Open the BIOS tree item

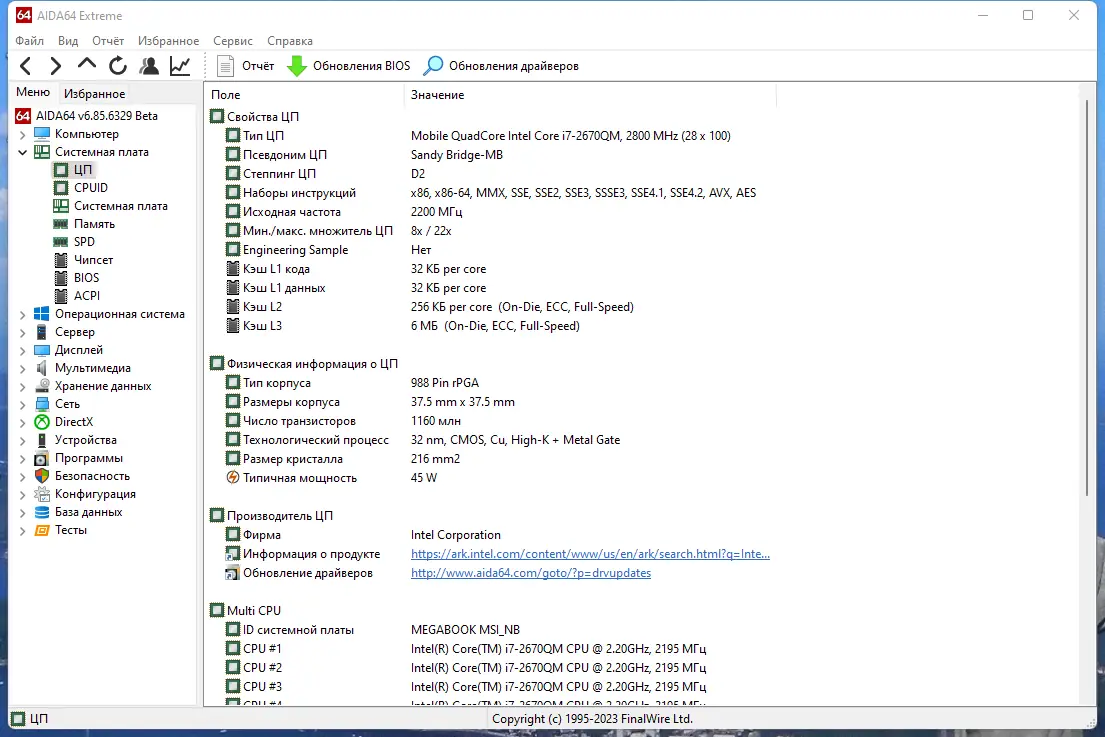click(x=78, y=278)
